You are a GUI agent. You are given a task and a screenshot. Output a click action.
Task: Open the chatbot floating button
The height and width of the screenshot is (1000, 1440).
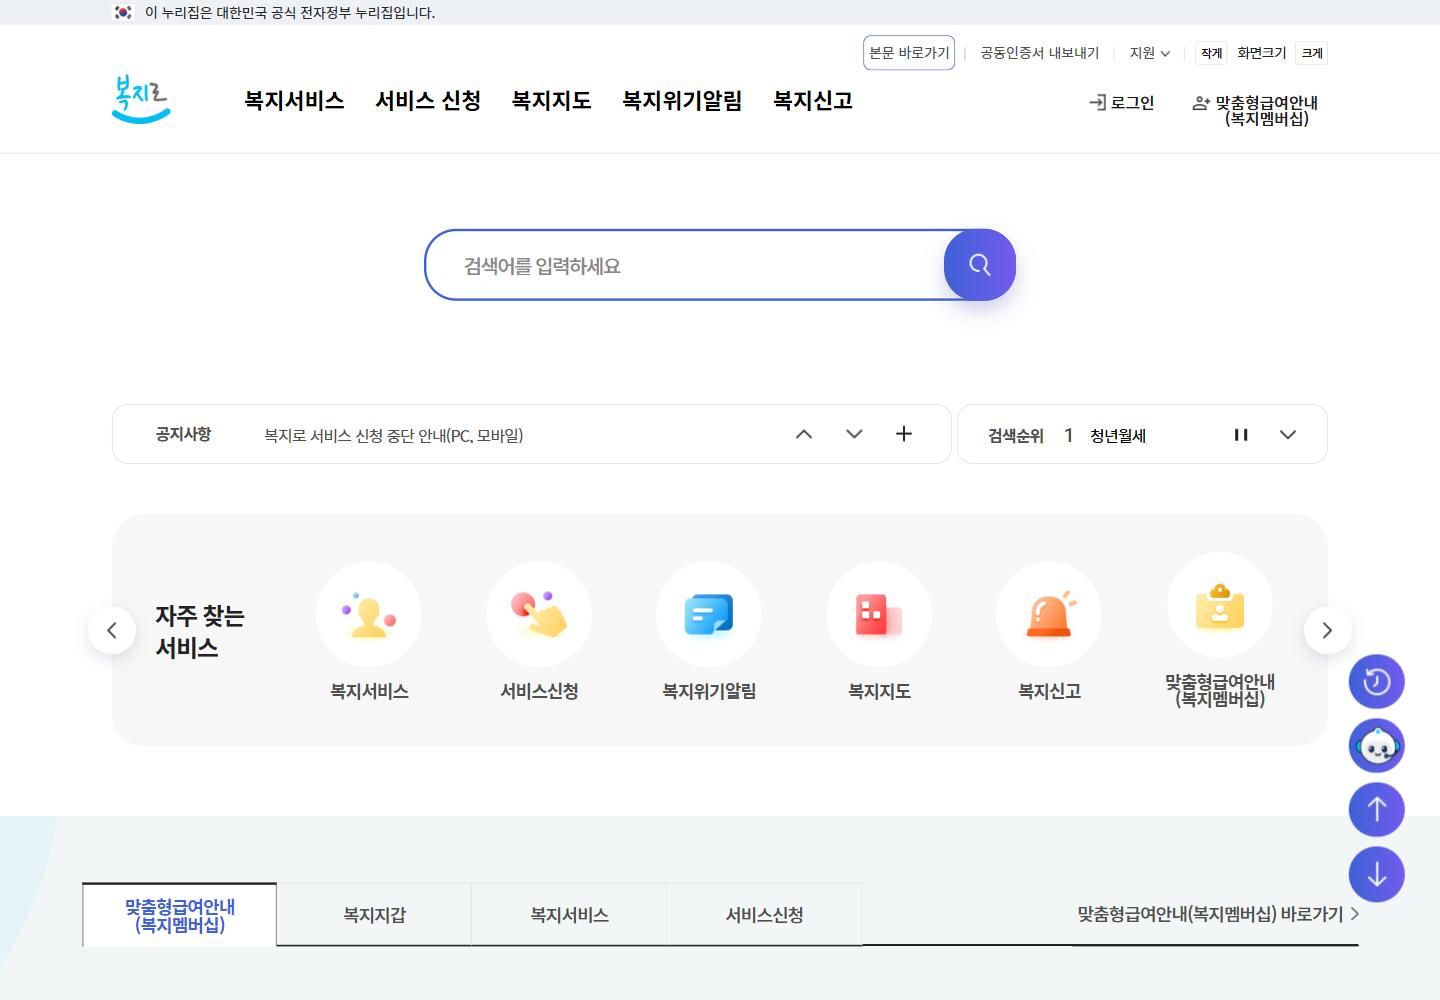(1377, 746)
